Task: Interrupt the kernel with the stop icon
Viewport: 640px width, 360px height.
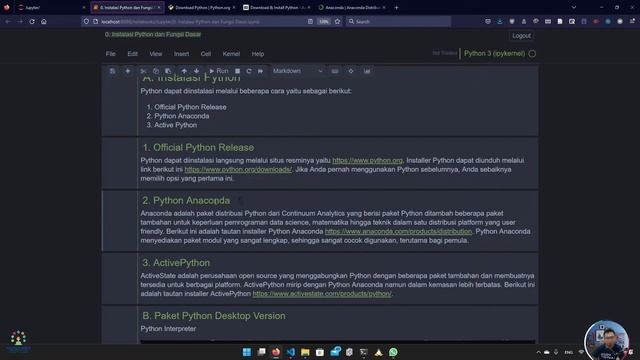Action: coord(238,71)
